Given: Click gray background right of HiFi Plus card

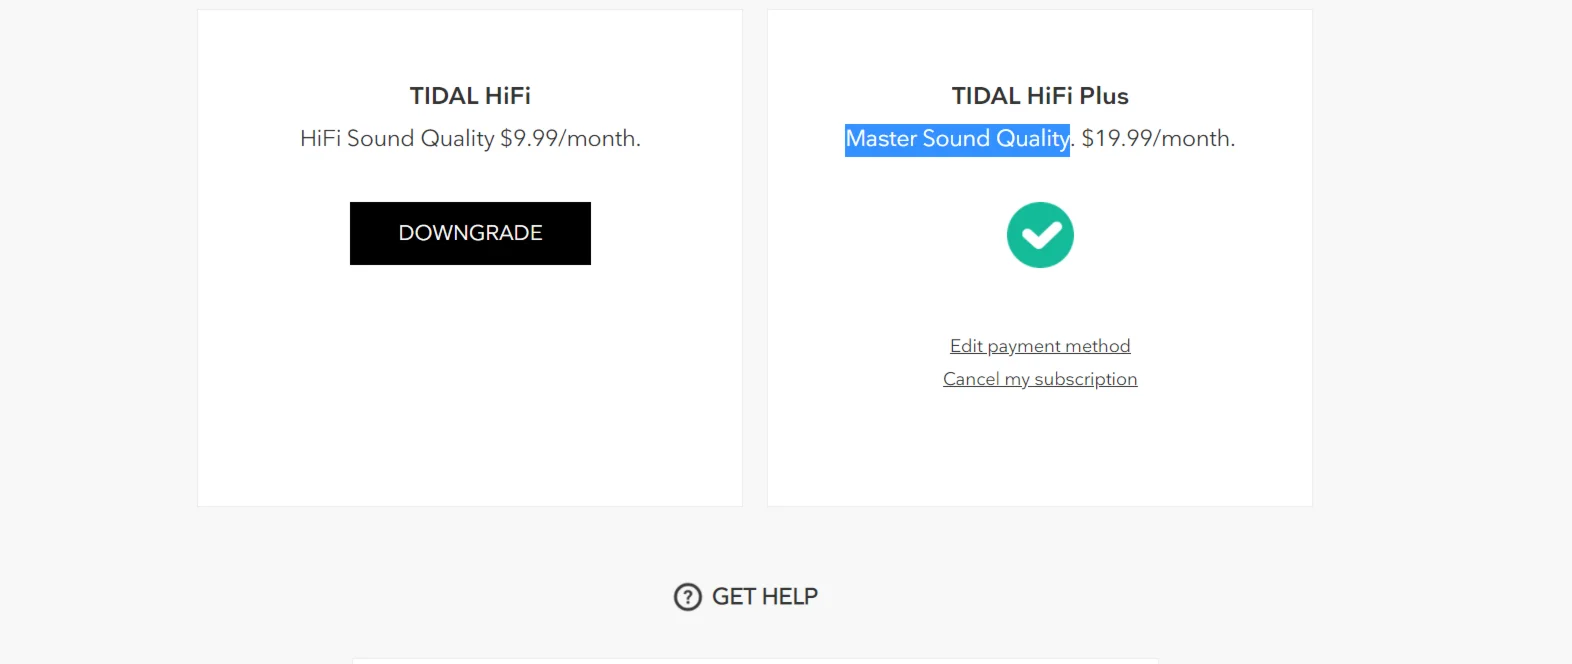Looking at the screenshot, I should pyautogui.click(x=1440, y=258).
